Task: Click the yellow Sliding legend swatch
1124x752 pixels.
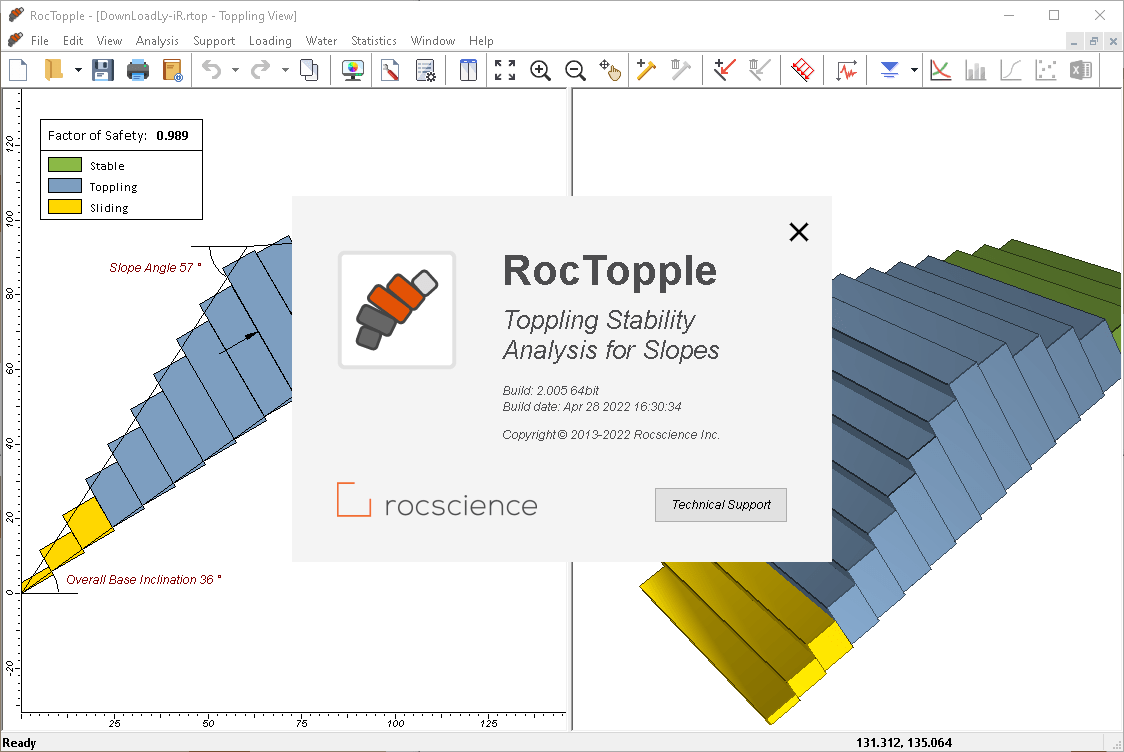Action: point(65,206)
